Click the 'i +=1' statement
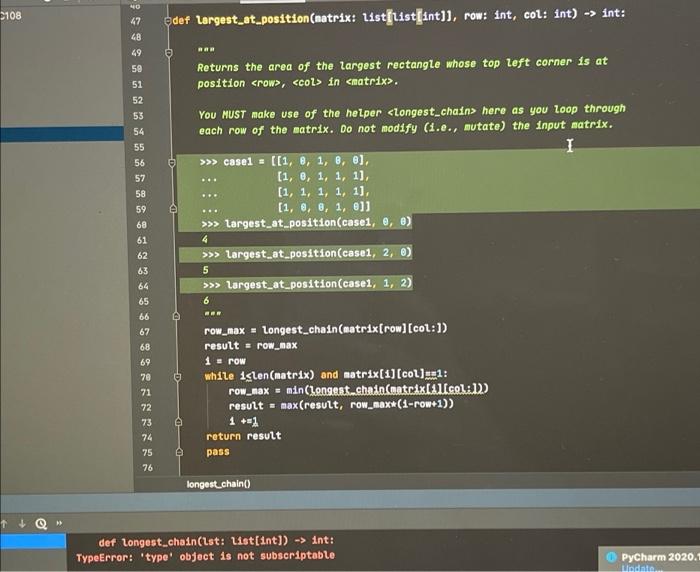The width and height of the screenshot is (700, 572). coord(244,421)
